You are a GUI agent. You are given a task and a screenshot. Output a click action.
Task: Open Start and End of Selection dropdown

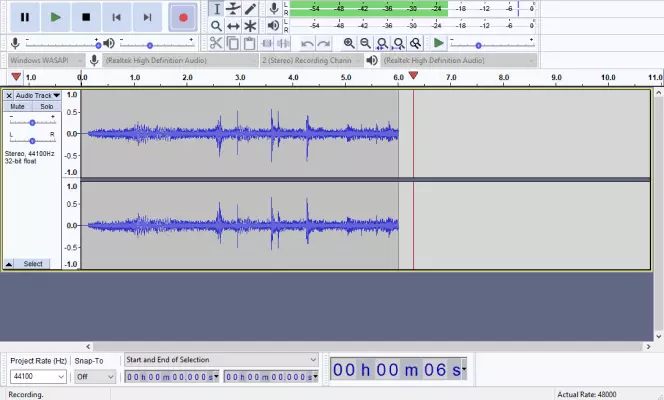pyautogui.click(x=221, y=360)
